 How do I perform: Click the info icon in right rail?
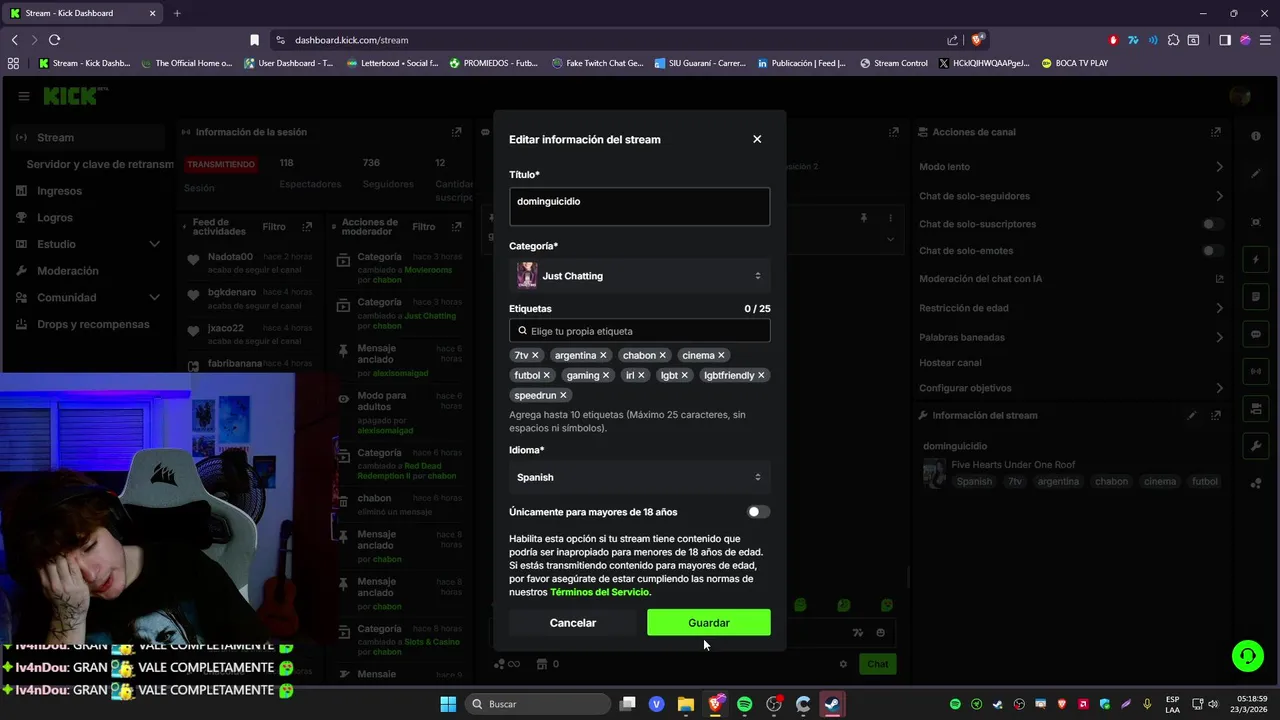(x=1256, y=136)
